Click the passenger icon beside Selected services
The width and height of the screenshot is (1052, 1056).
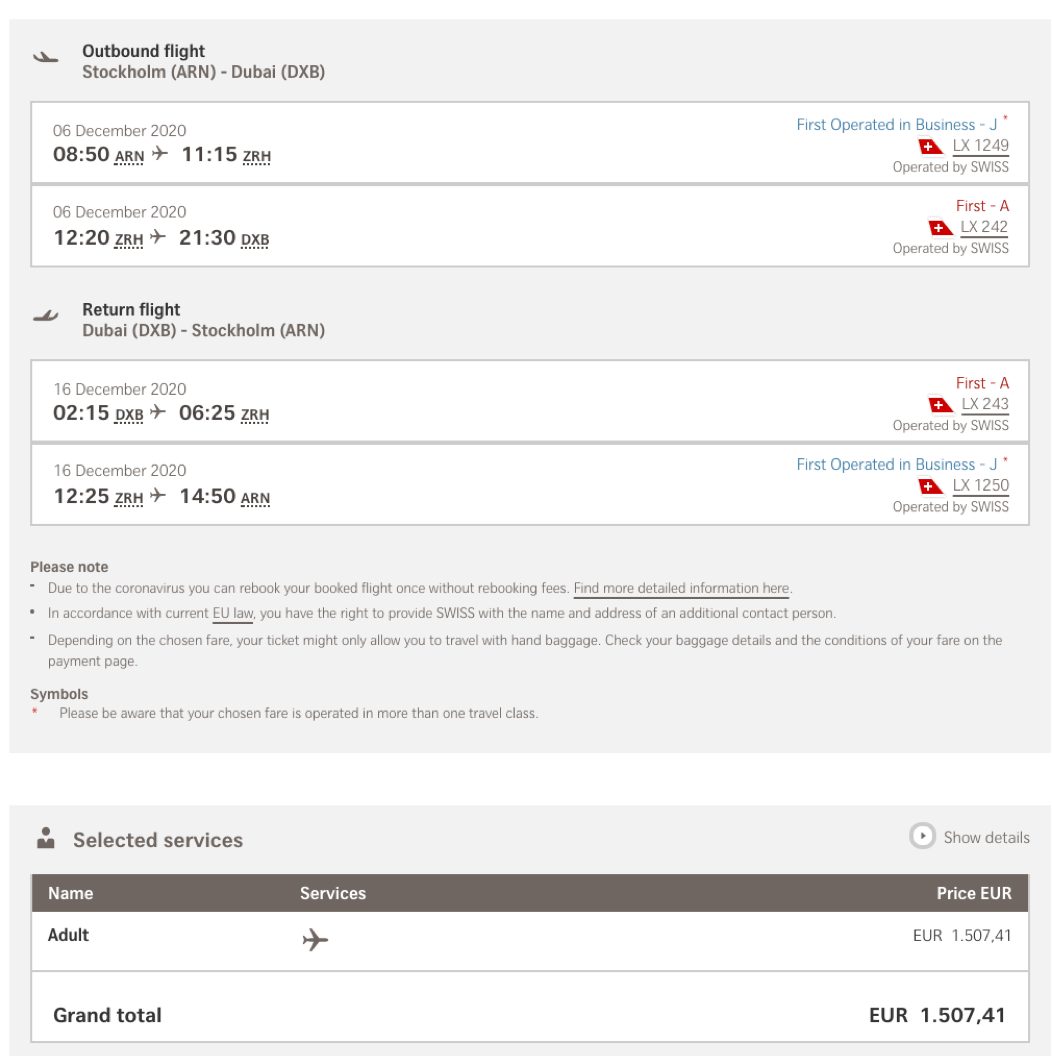point(46,839)
